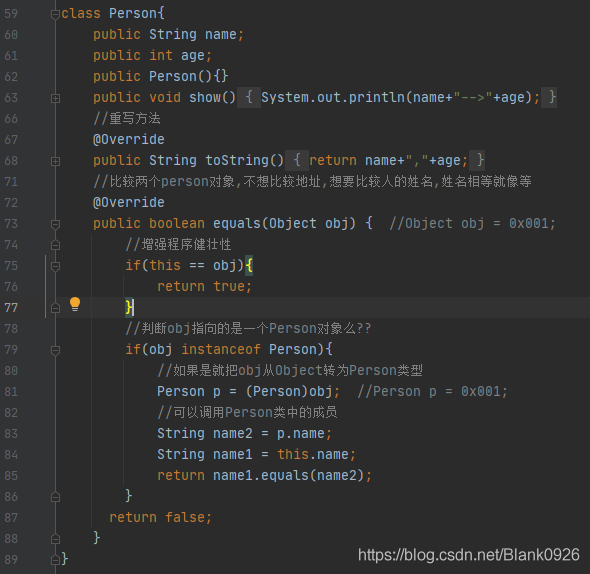Collapse the equals method fold marker

tap(55, 224)
